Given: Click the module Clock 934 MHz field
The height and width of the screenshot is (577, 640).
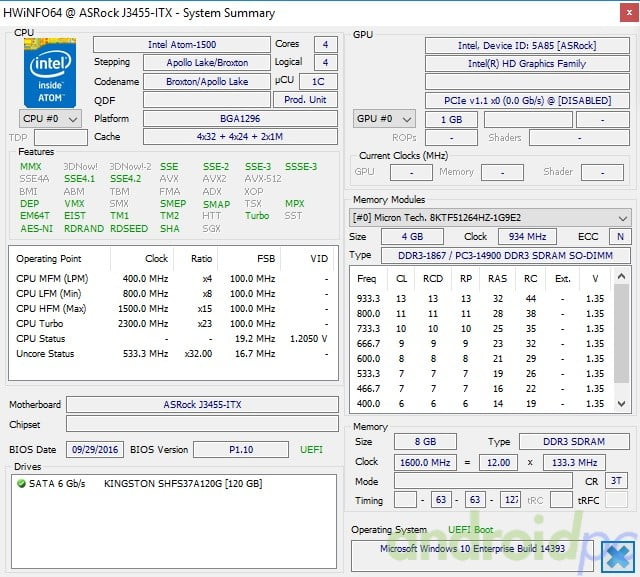Looking at the screenshot, I should [x=527, y=237].
